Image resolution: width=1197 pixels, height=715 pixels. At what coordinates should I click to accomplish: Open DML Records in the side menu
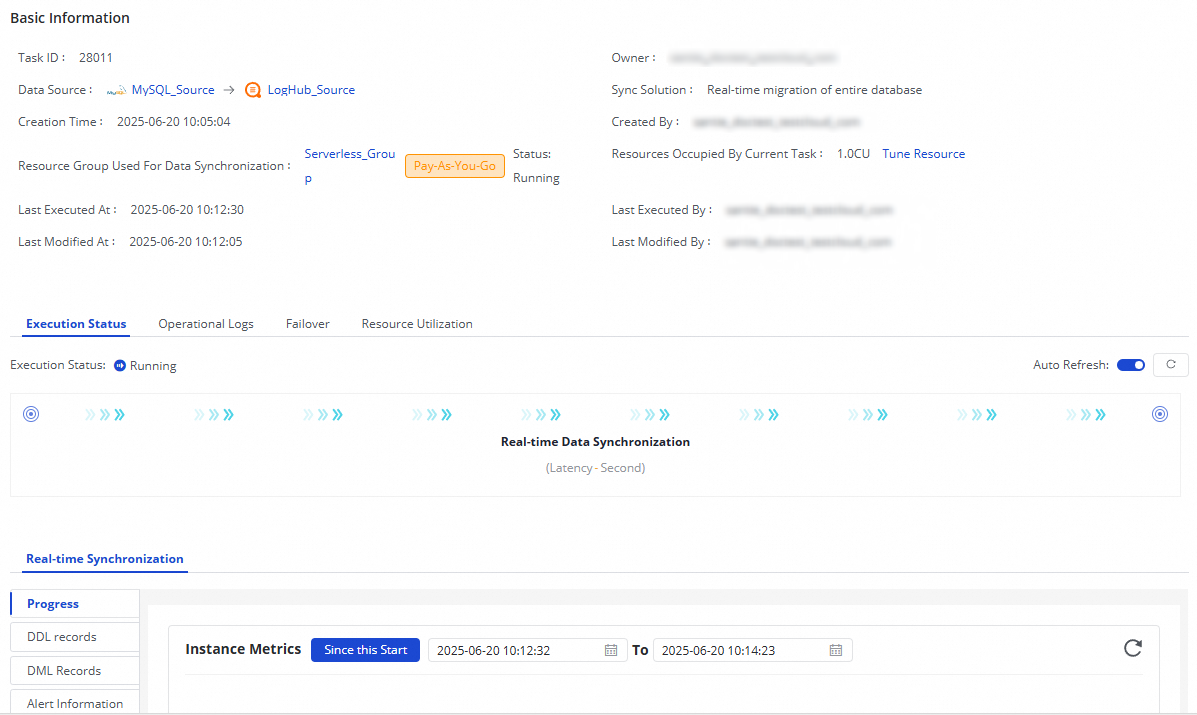tap(75, 670)
